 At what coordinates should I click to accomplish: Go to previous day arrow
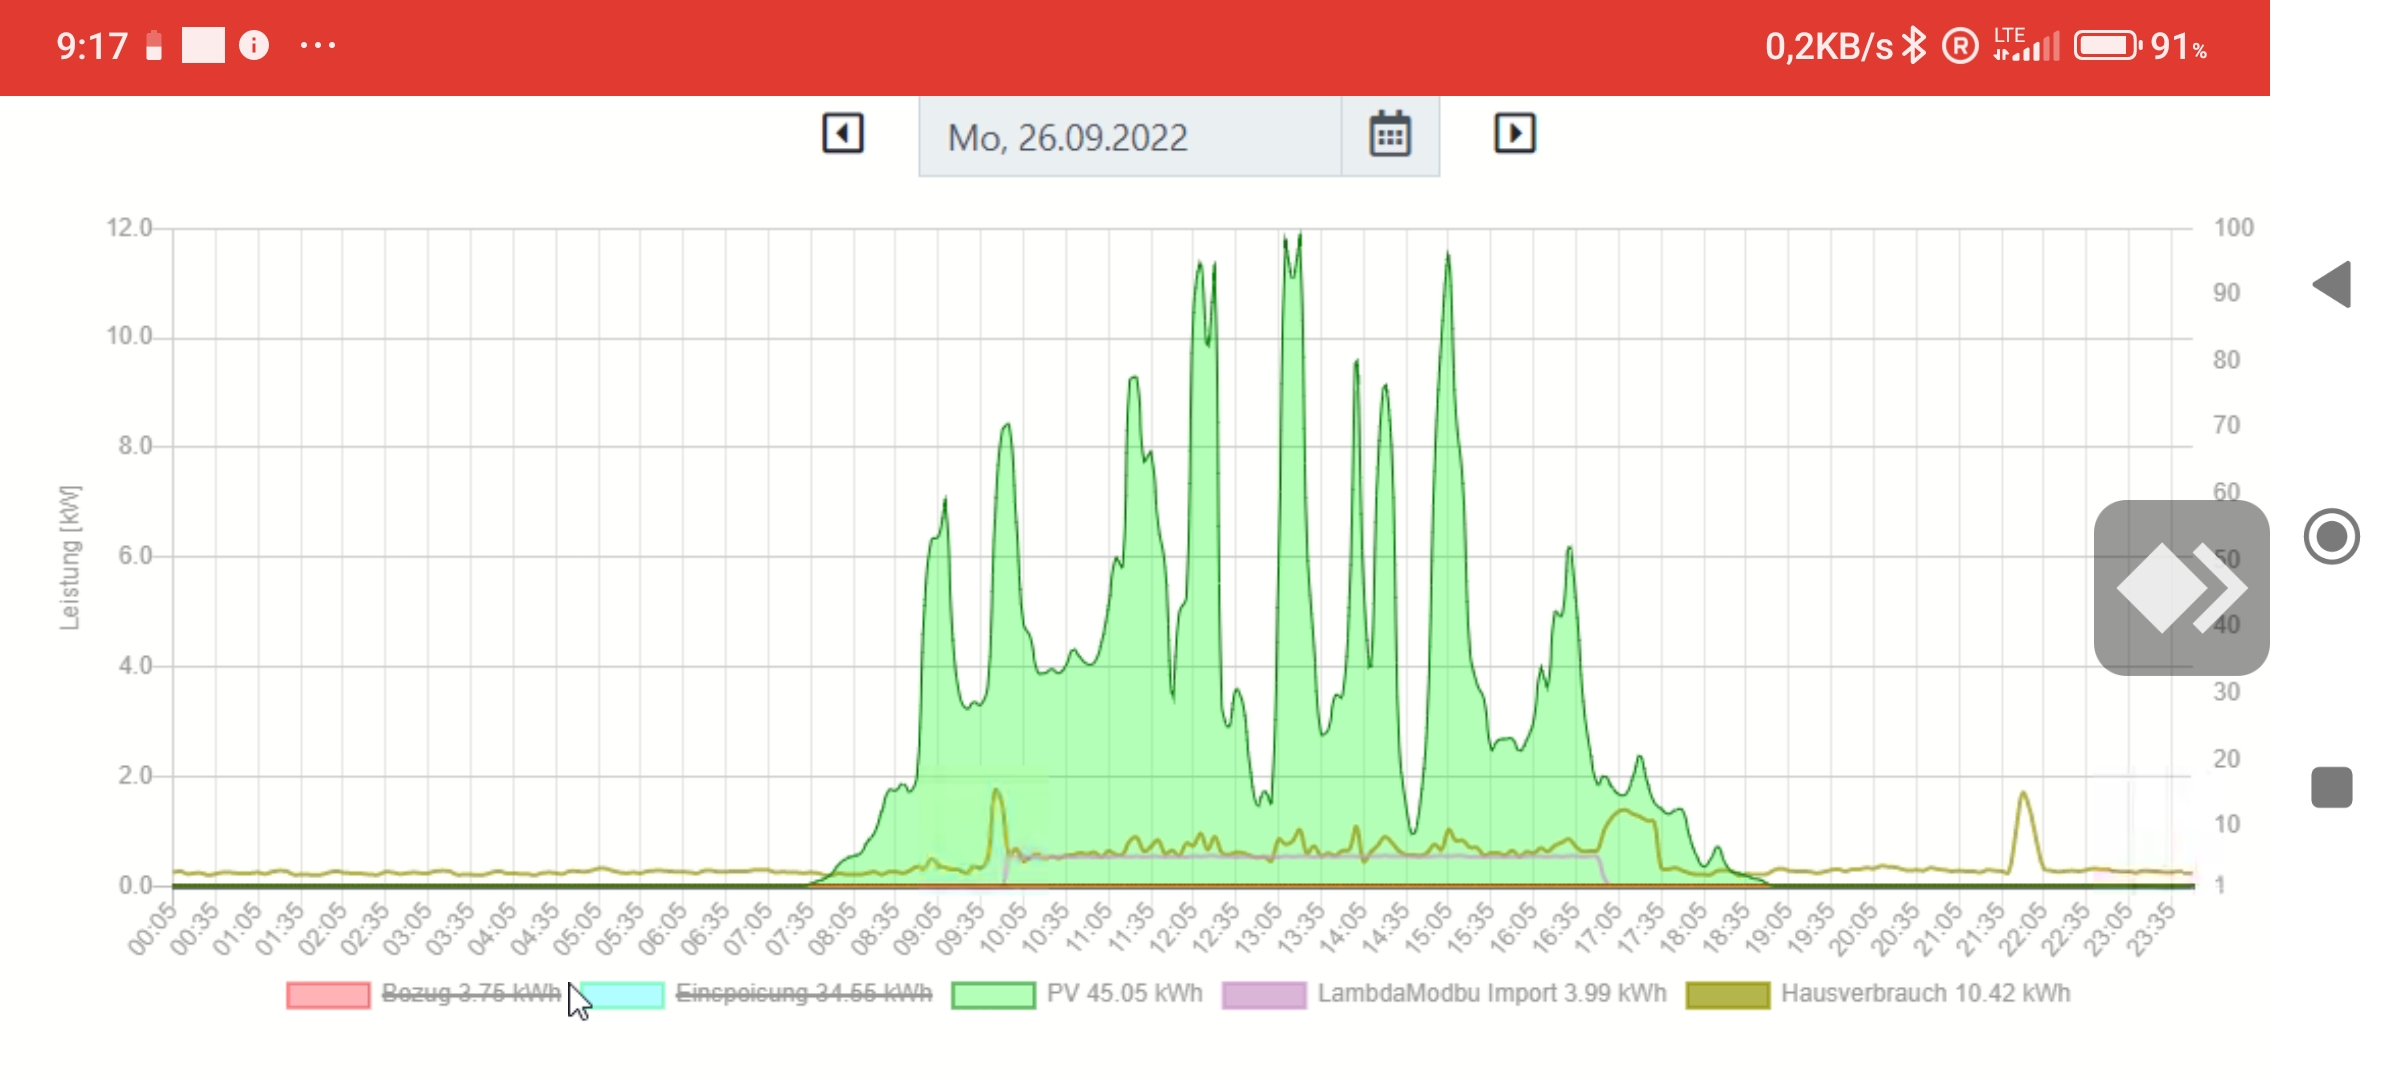[843, 133]
